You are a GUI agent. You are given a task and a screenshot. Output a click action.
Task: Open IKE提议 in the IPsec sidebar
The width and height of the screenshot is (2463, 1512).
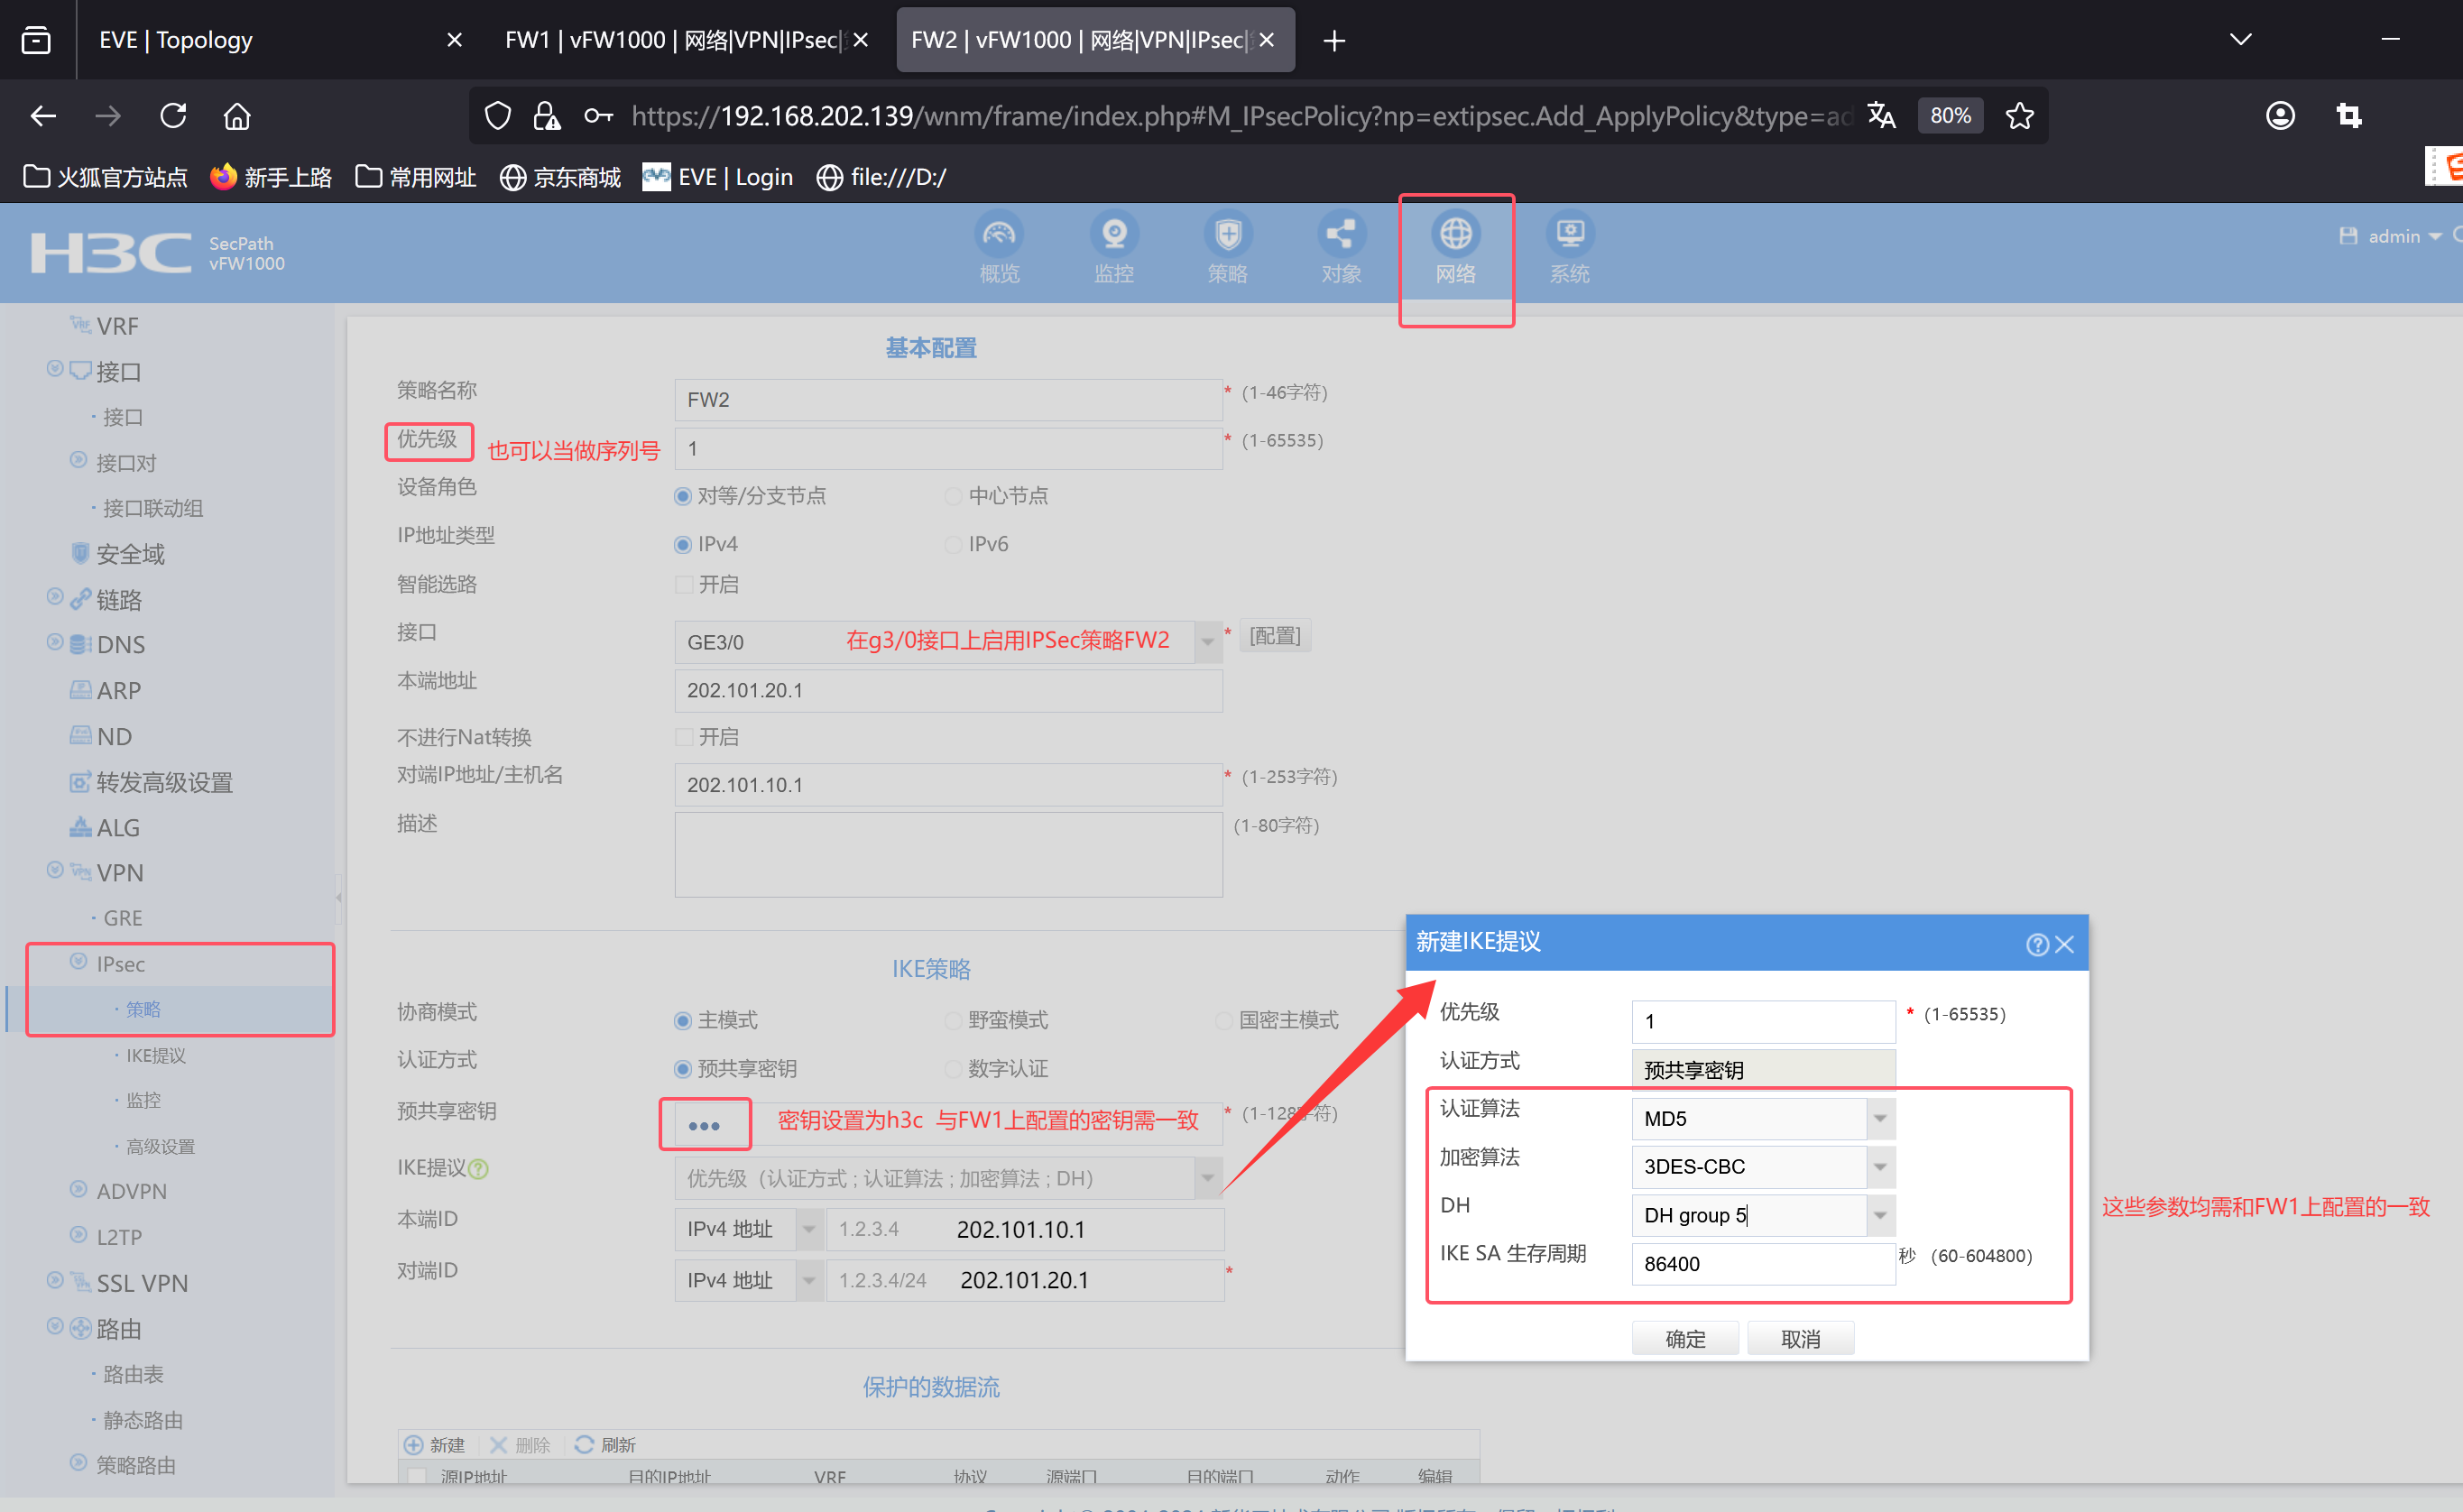[155, 1055]
